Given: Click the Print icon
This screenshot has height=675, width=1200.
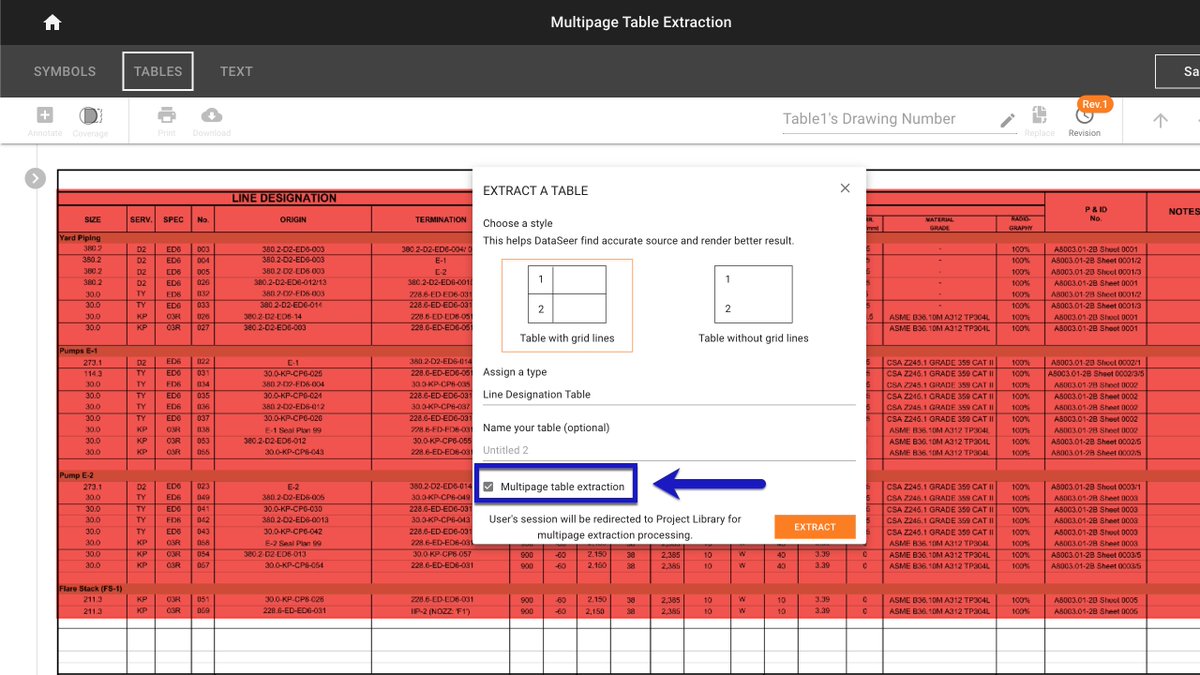Looking at the screenshot, I should click(x=167, y=115).
